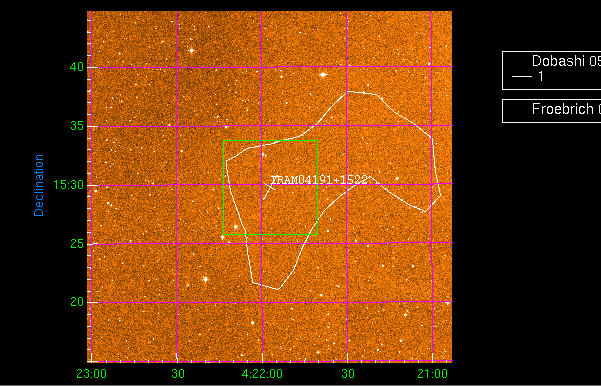The height and width of the screenshot is (386, 601).
Task: Click the 4:22:00 right ascension label
Action: (x=262, y=373)
